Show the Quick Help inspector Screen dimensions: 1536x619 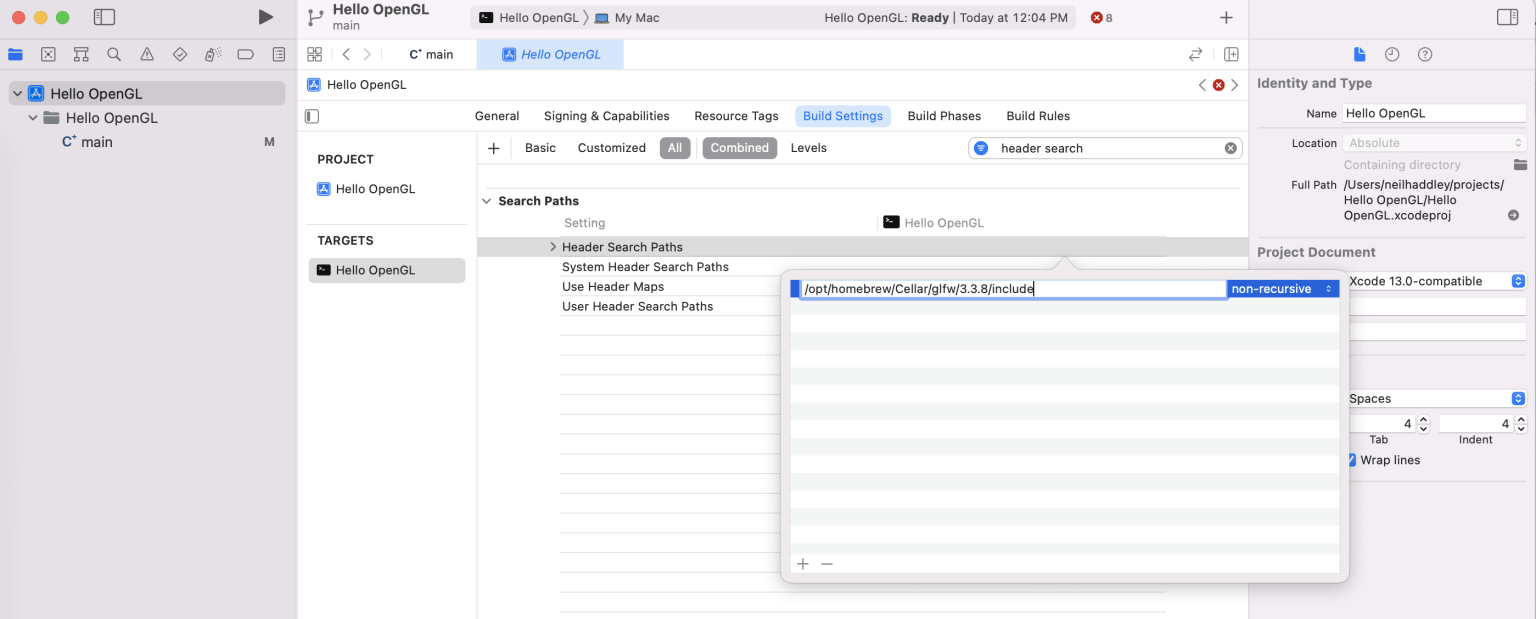(1425, 54)
